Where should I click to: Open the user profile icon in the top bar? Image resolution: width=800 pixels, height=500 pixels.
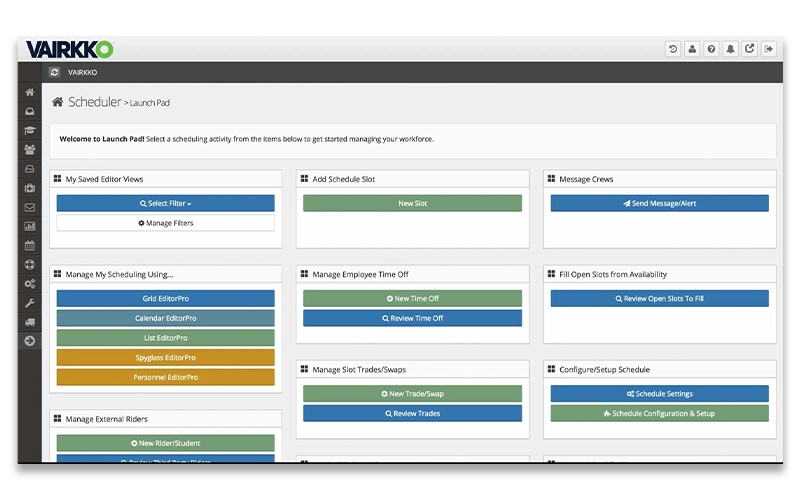(x=692, y=49)
